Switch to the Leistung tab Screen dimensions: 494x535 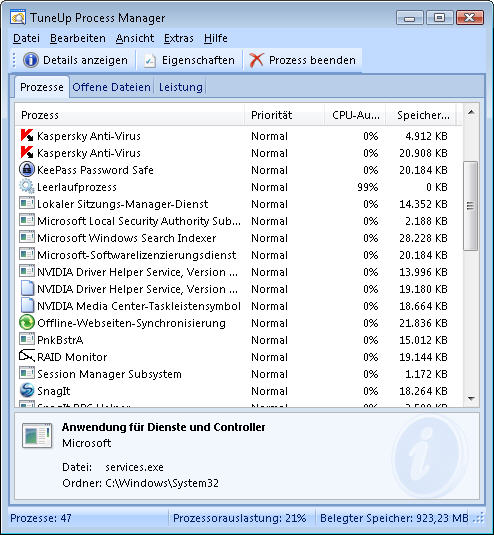pos(180,87)
